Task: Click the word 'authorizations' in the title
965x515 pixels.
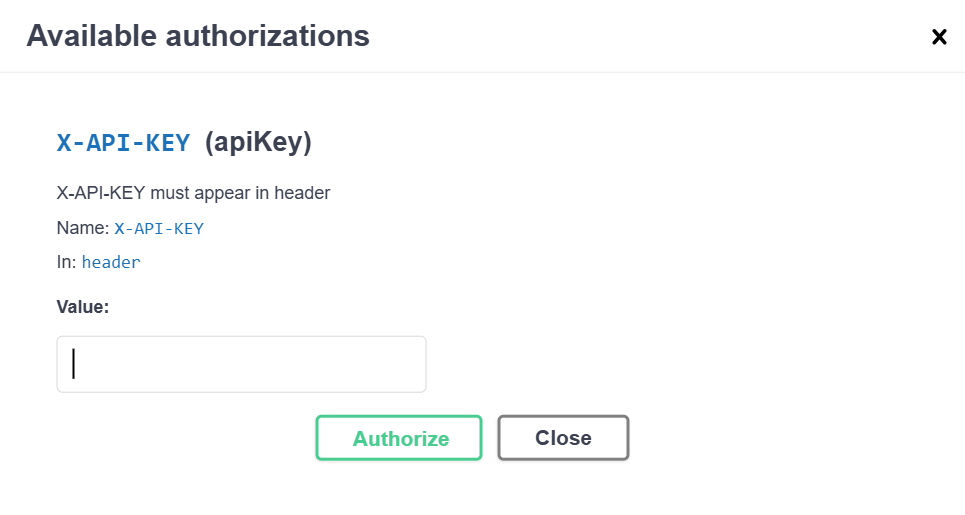Action: 267,37
